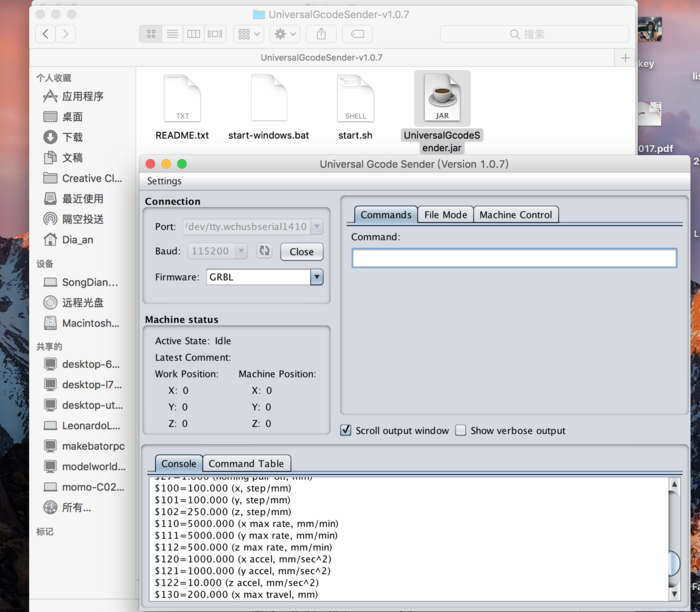Select makebatorpc shared computer
Screen dimensions: 700x612
[x=84, y=446]
